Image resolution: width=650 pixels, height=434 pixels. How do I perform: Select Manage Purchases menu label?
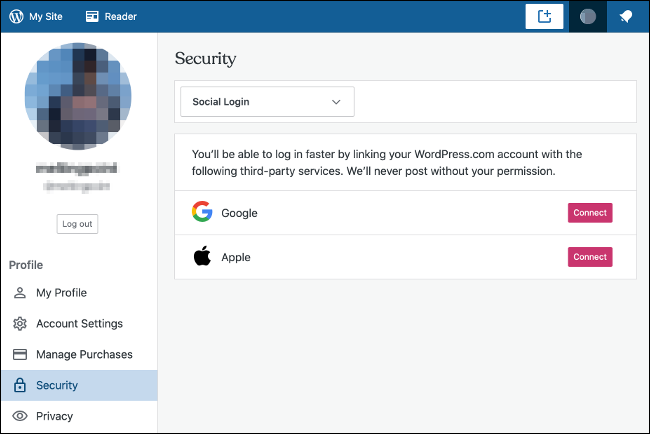coord(84,355)
